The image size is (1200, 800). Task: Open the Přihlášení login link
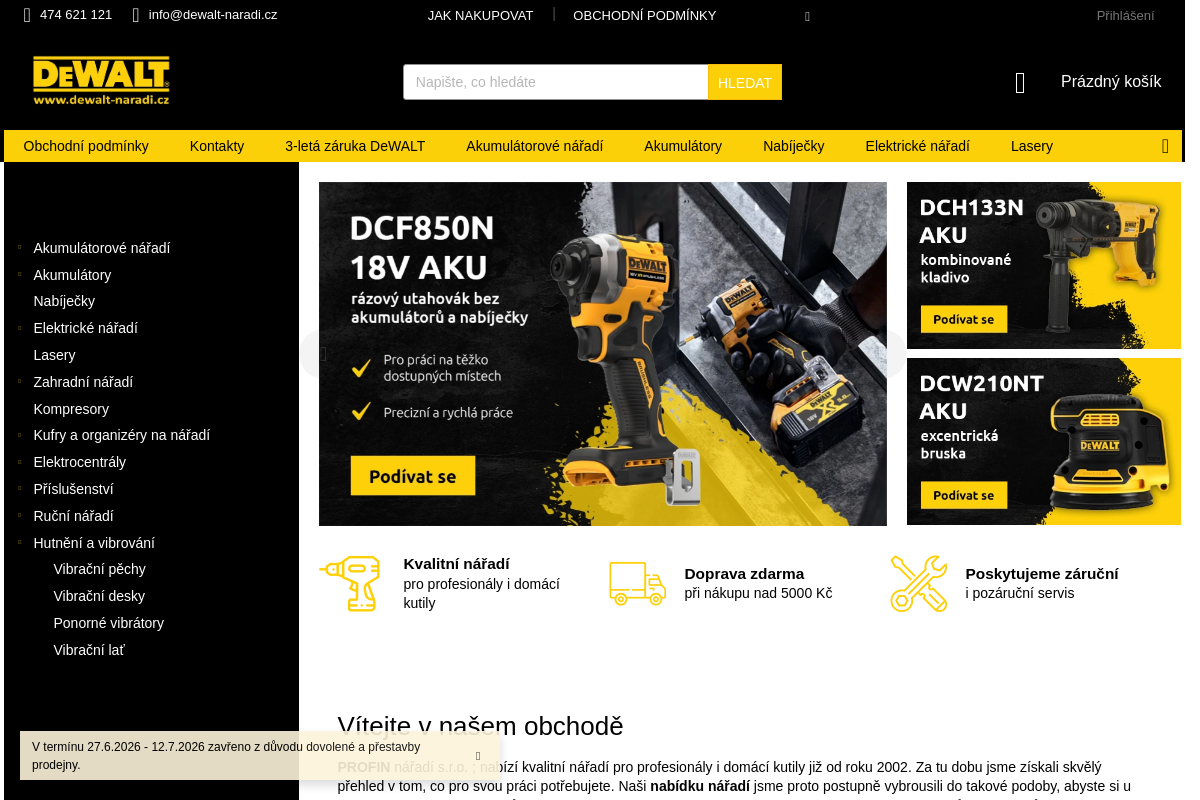(1125, 15)
